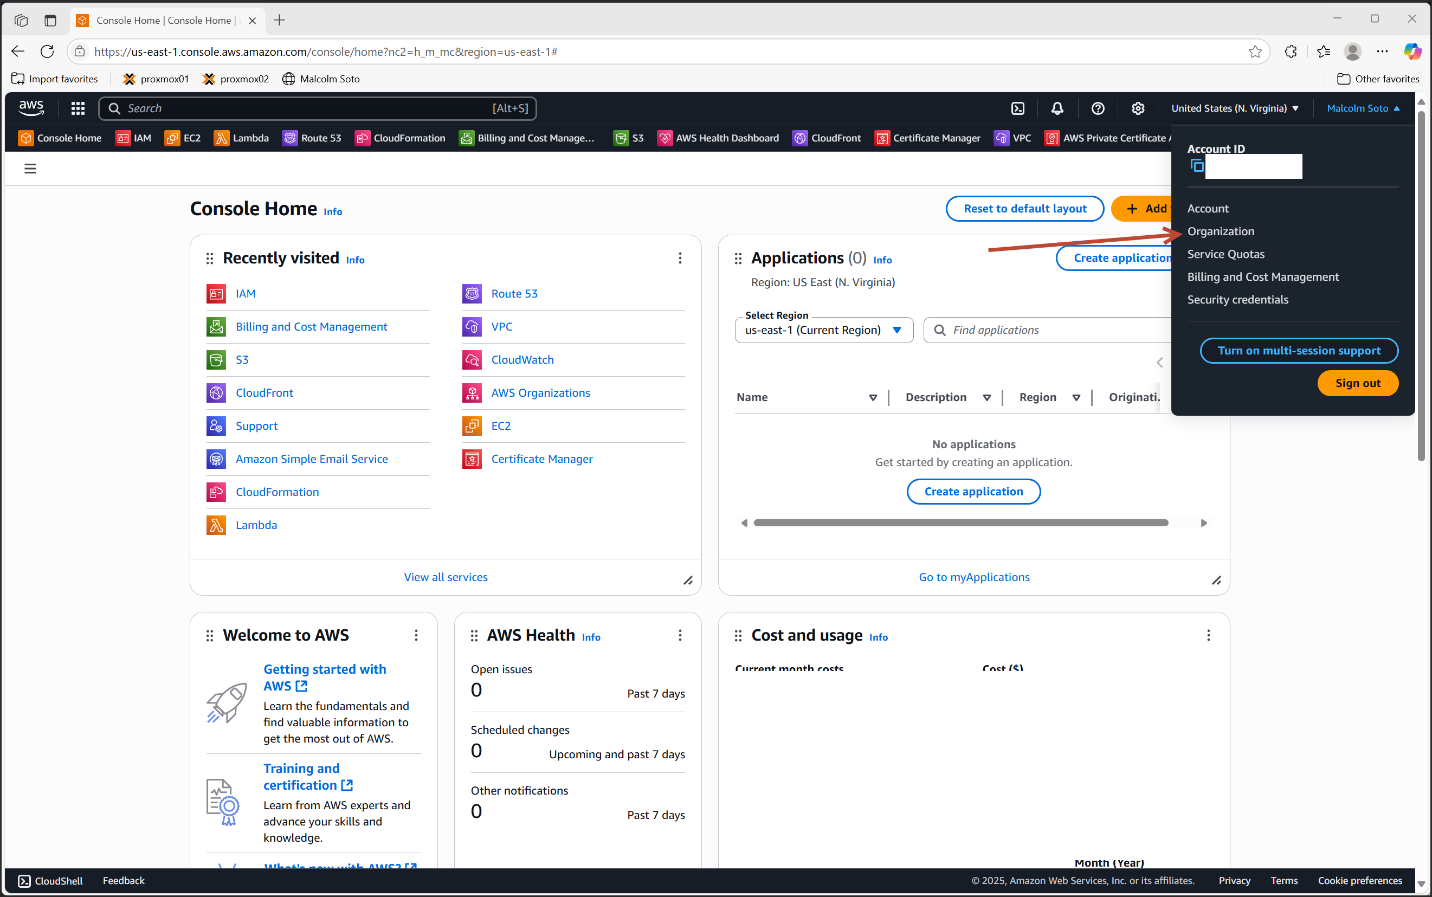Screen dimensions: 1432x897
Task: Open the notifications bell icon
Action: pyautogui.click(x=1057, y=108)
